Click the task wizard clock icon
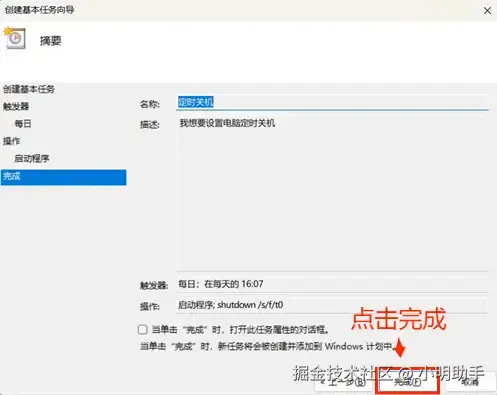 [x=14, y=38]
